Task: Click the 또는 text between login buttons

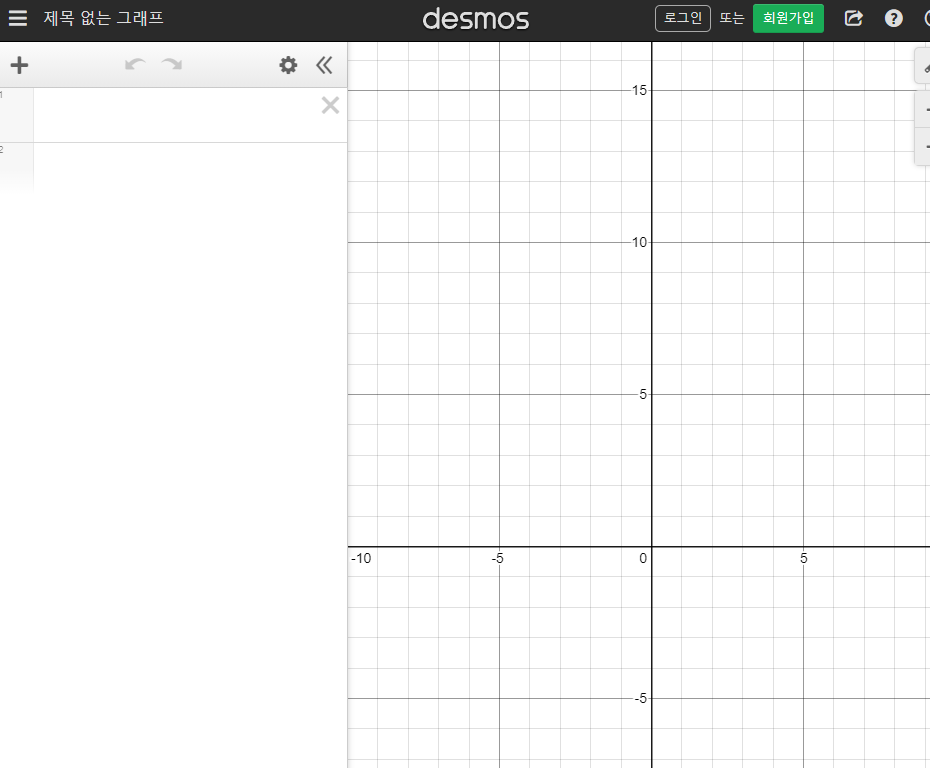Action: (732, 17)
